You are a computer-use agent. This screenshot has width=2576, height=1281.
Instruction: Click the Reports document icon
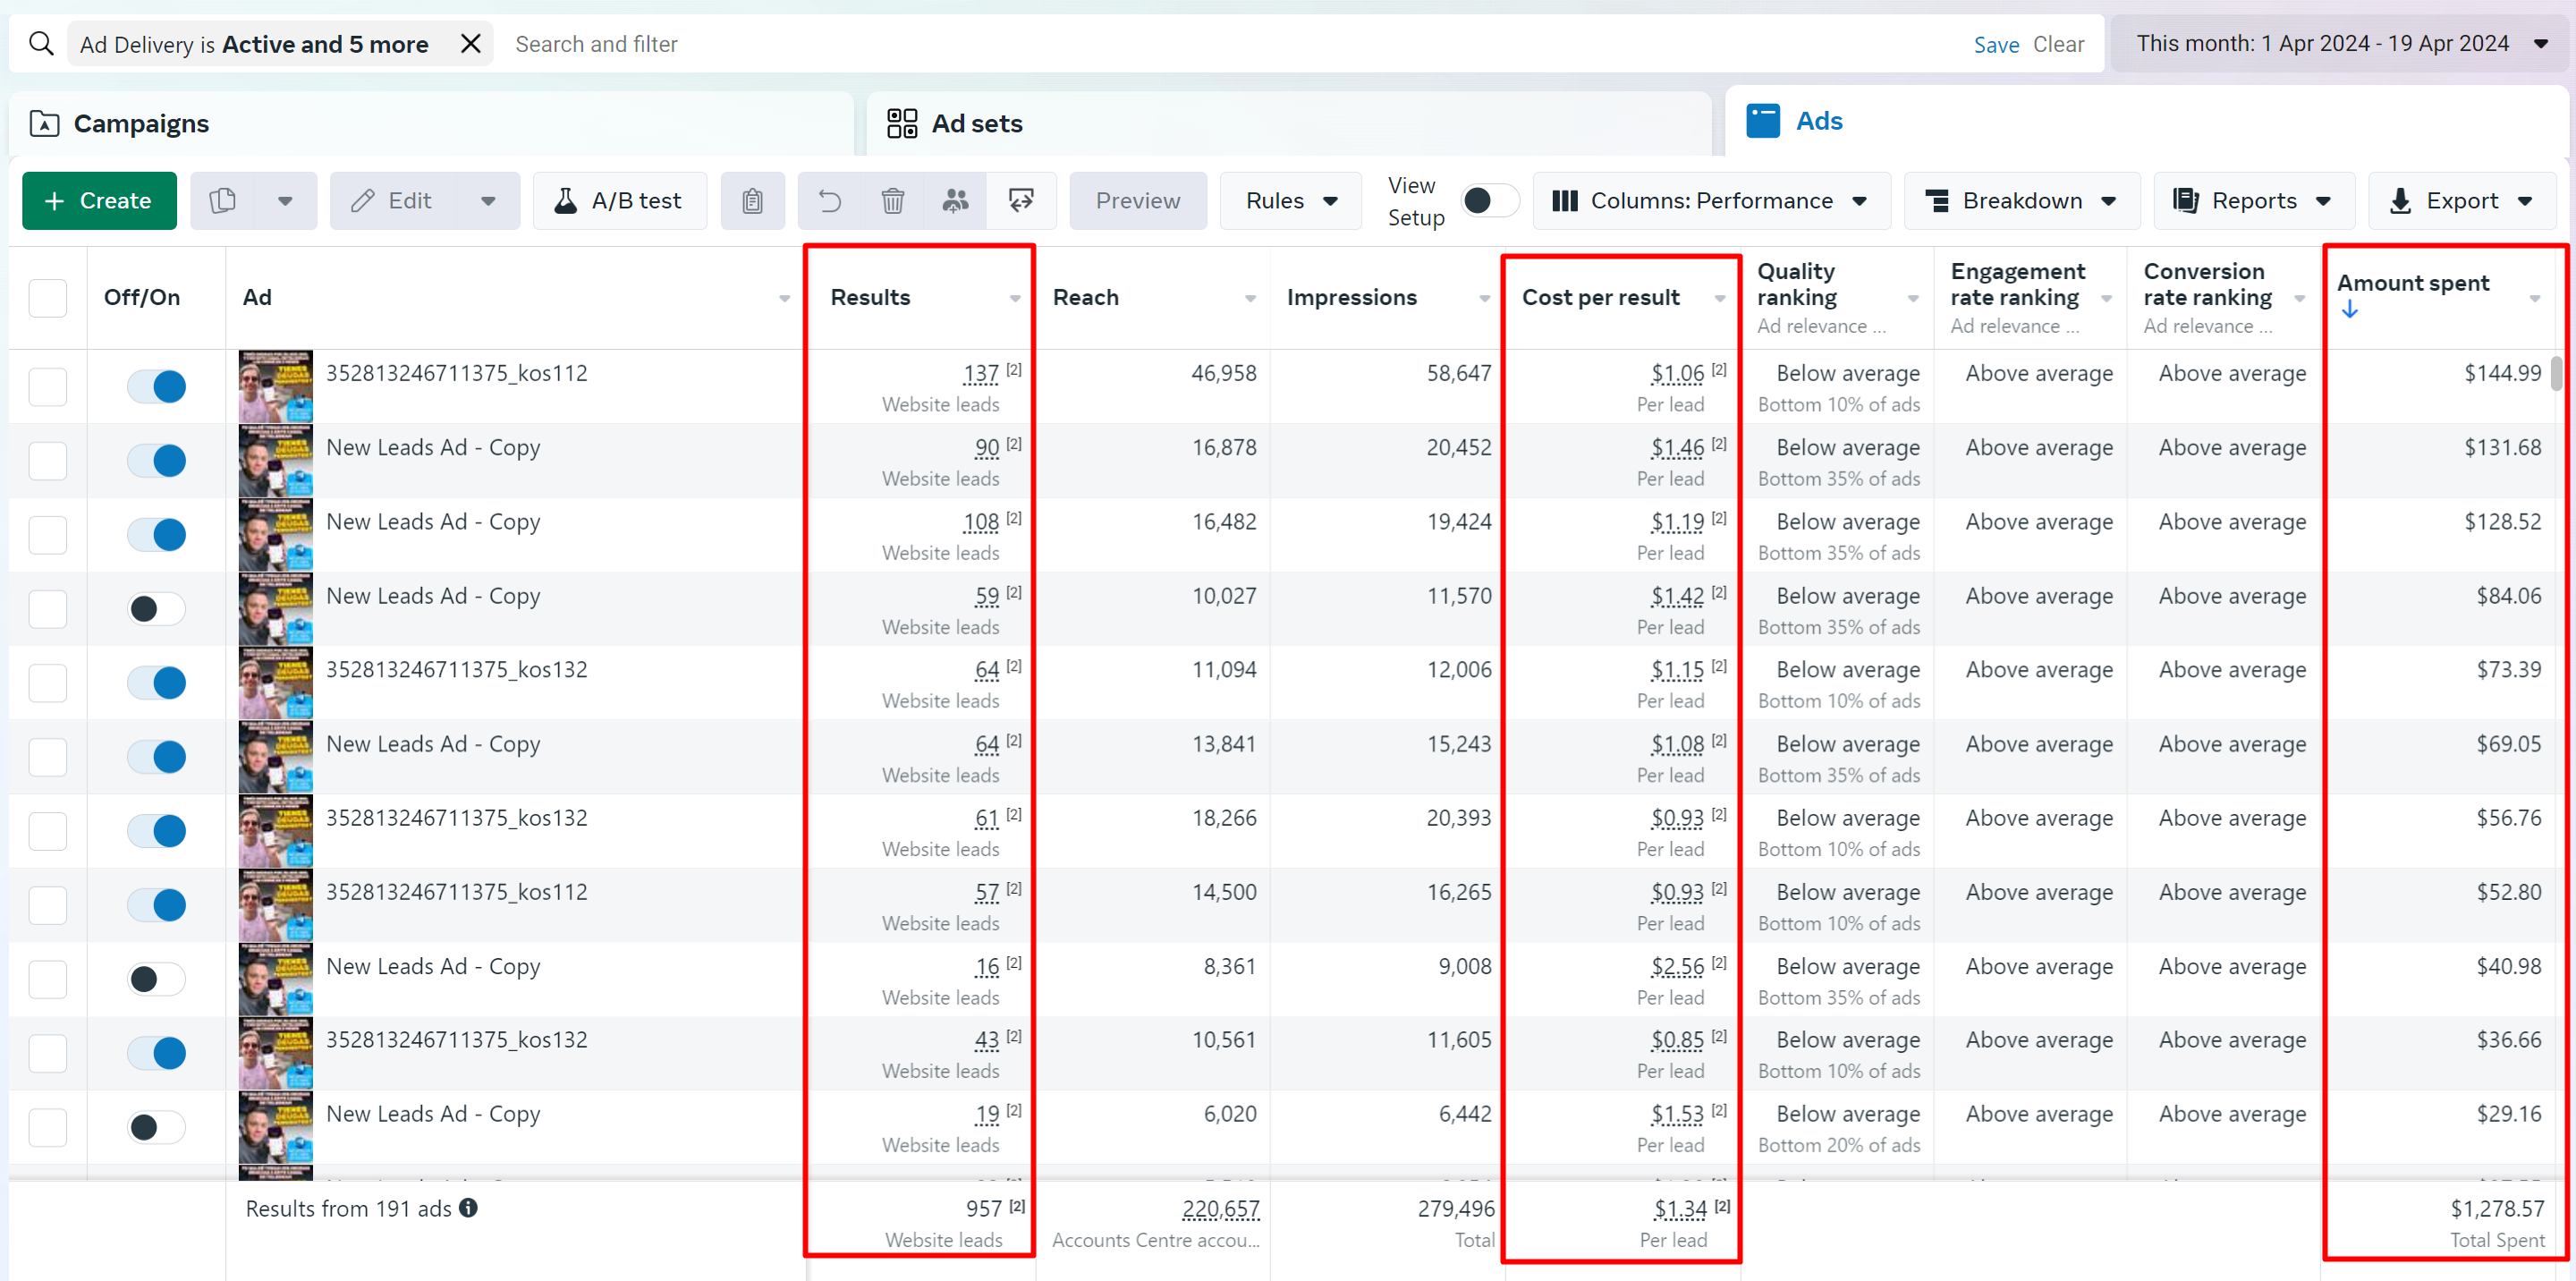(2186, 201)
